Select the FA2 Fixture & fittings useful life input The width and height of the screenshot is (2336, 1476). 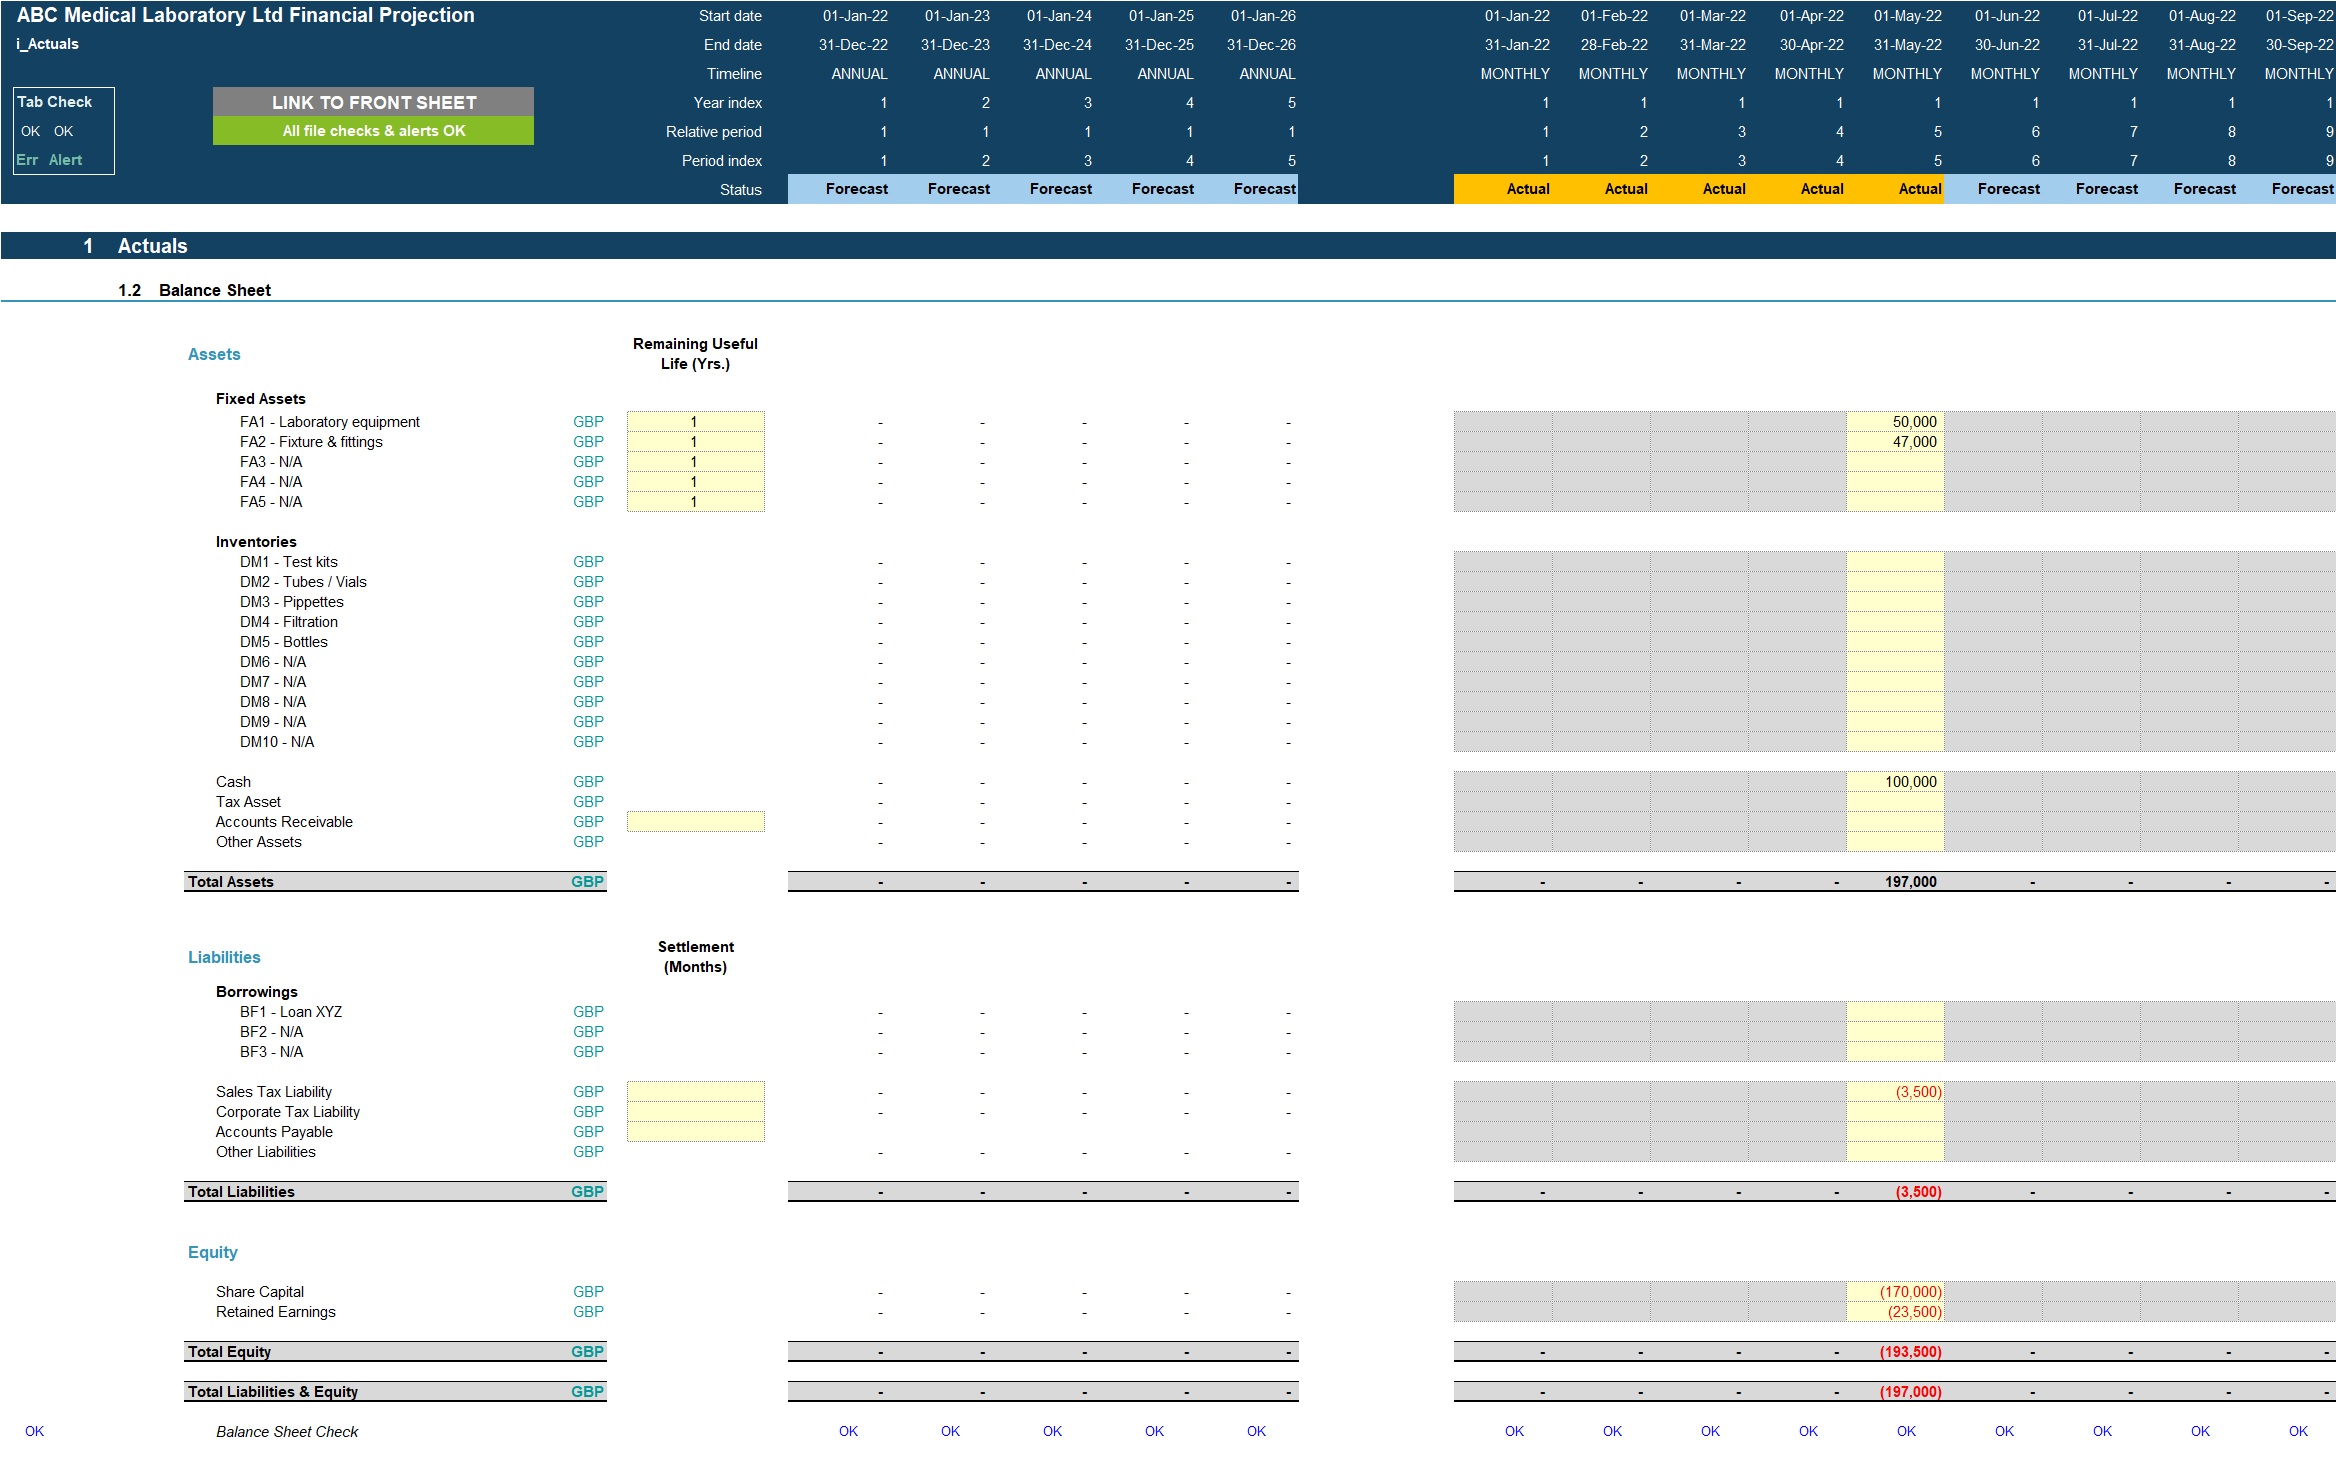pyautogui.click(x=695, y=442)
